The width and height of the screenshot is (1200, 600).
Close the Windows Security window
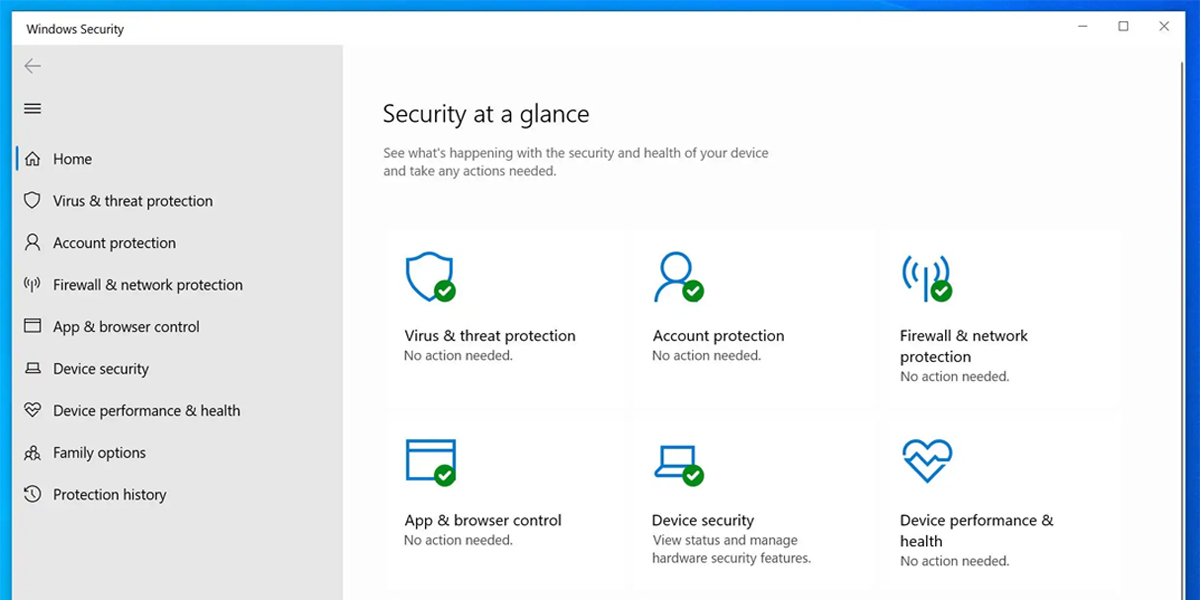[x=1164, y=27]
